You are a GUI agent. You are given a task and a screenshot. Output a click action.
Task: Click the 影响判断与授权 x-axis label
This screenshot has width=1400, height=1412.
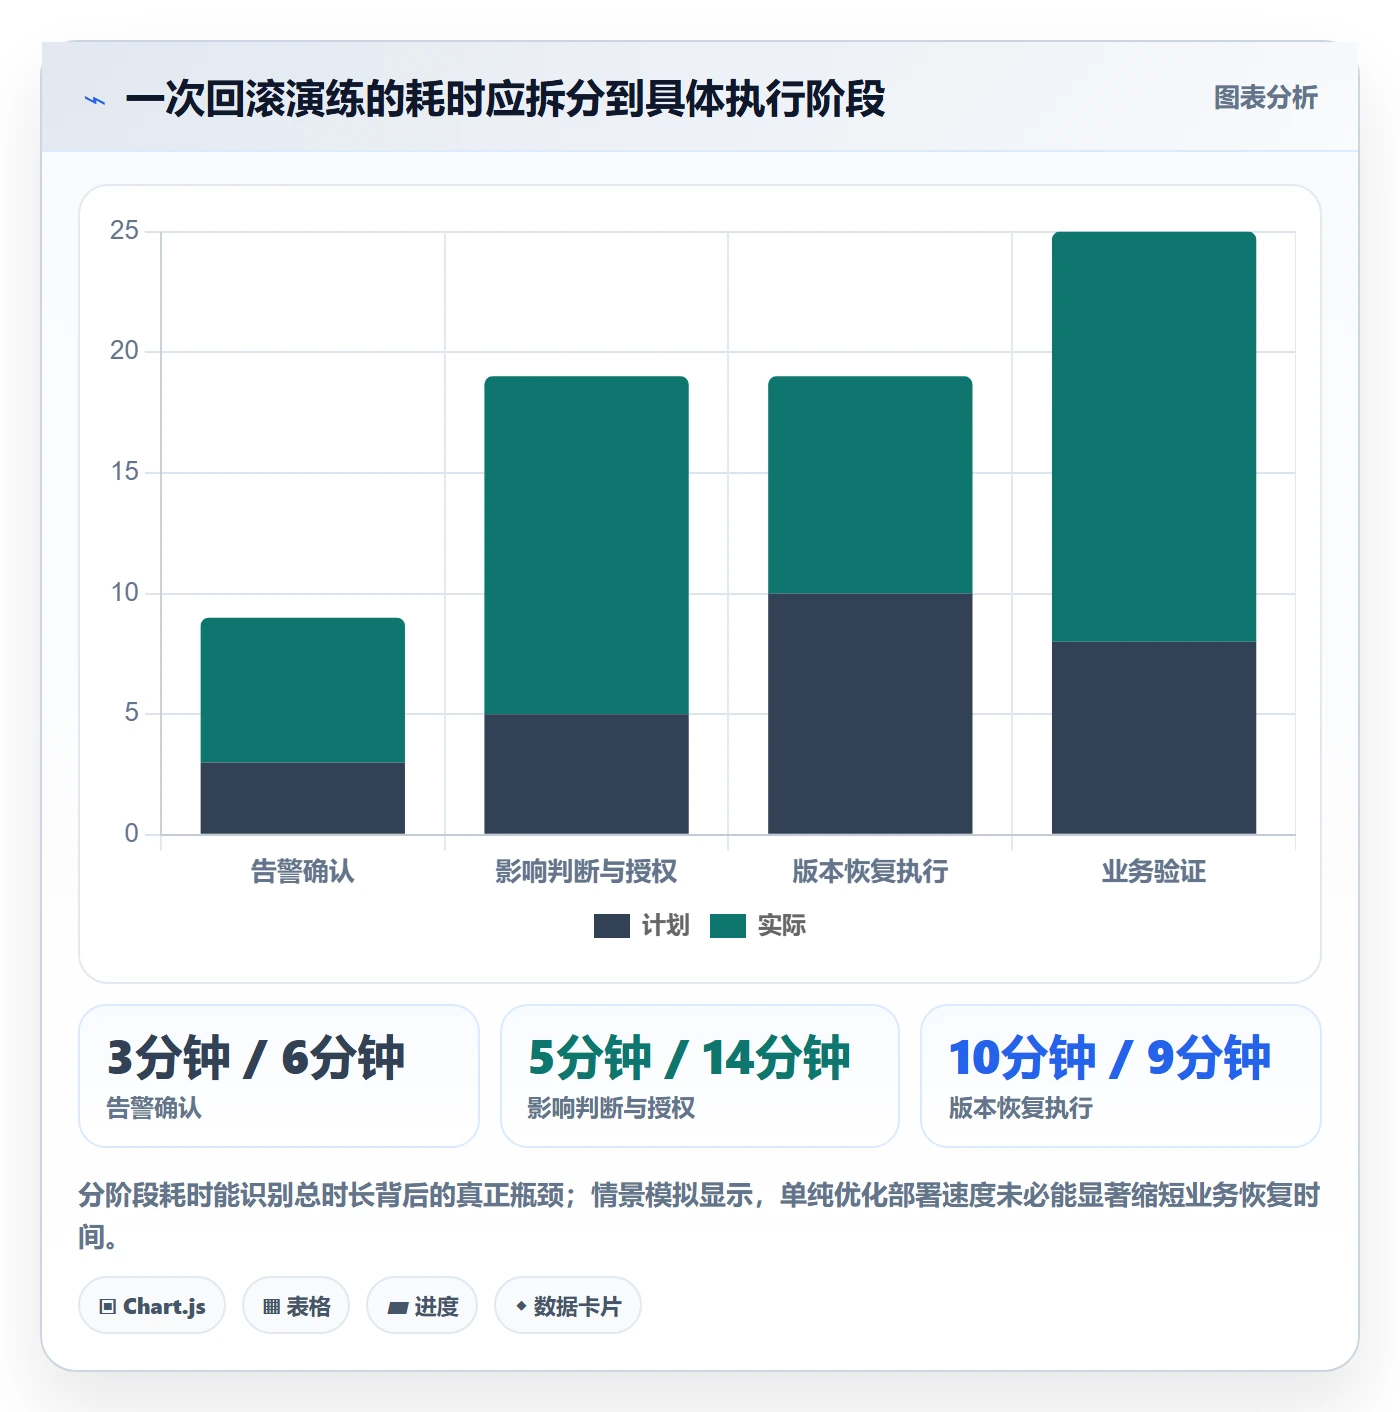(587, 872)
